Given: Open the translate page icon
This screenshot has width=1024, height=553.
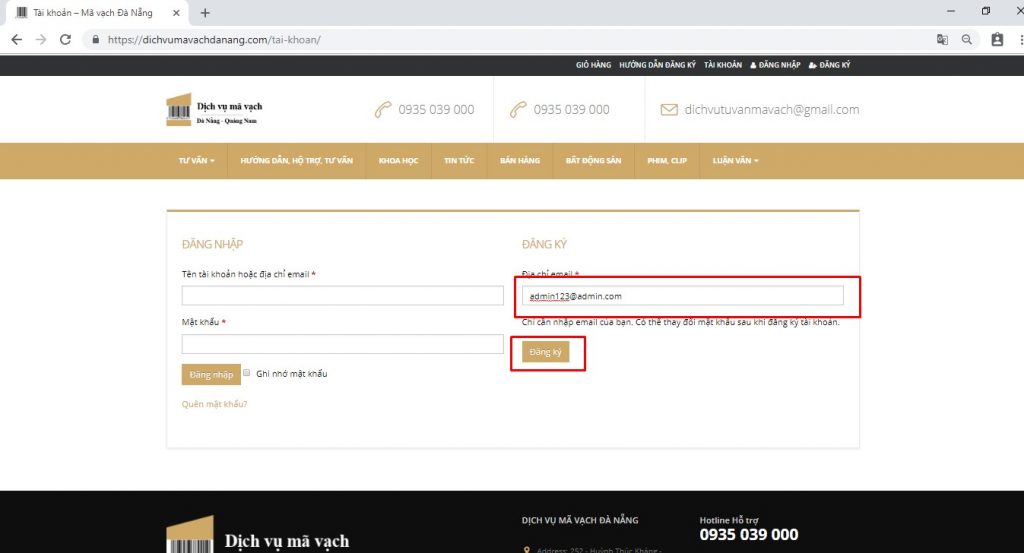Looking at the screenshot, I should click(942, 40).
